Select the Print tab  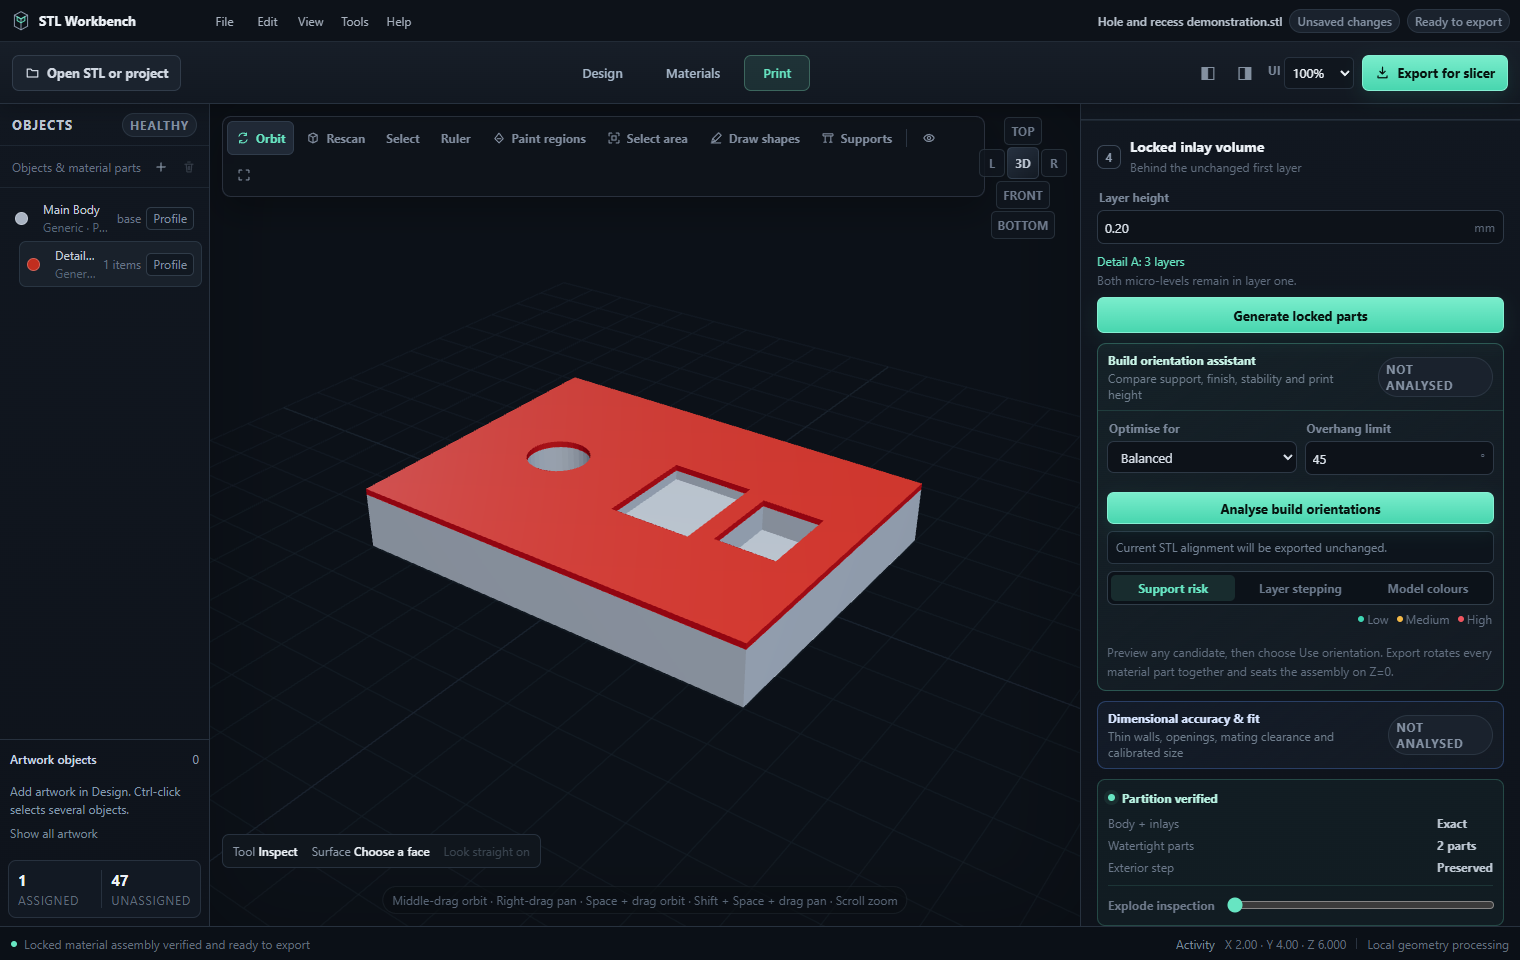(x=777, y=73)
